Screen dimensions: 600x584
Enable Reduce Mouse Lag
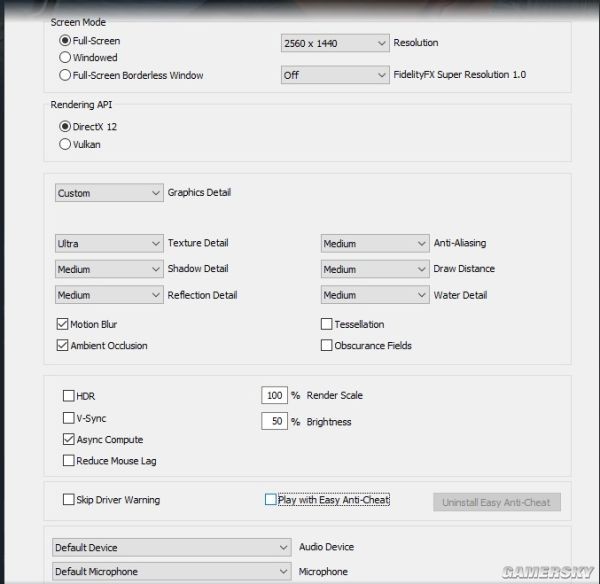pyautogui.click(x=68, y=460)
